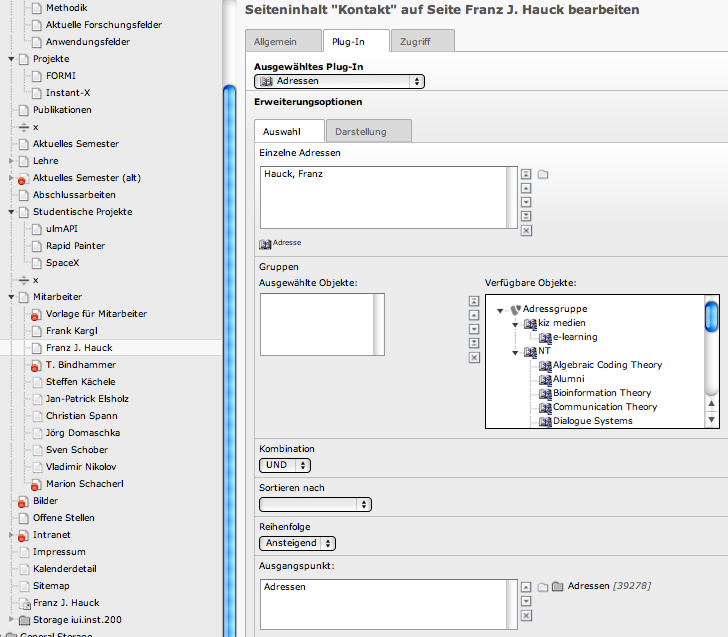
Task: Collapse the Adressgruppe tree node
Action: coord(500,310)
